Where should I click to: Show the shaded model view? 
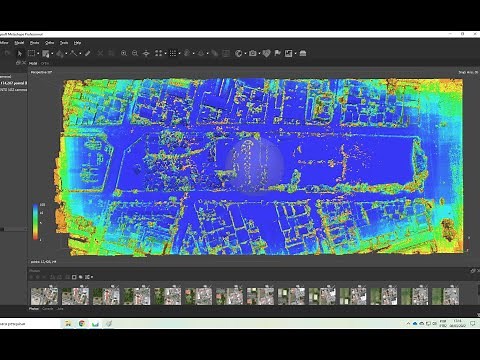(x=187, y=53)
